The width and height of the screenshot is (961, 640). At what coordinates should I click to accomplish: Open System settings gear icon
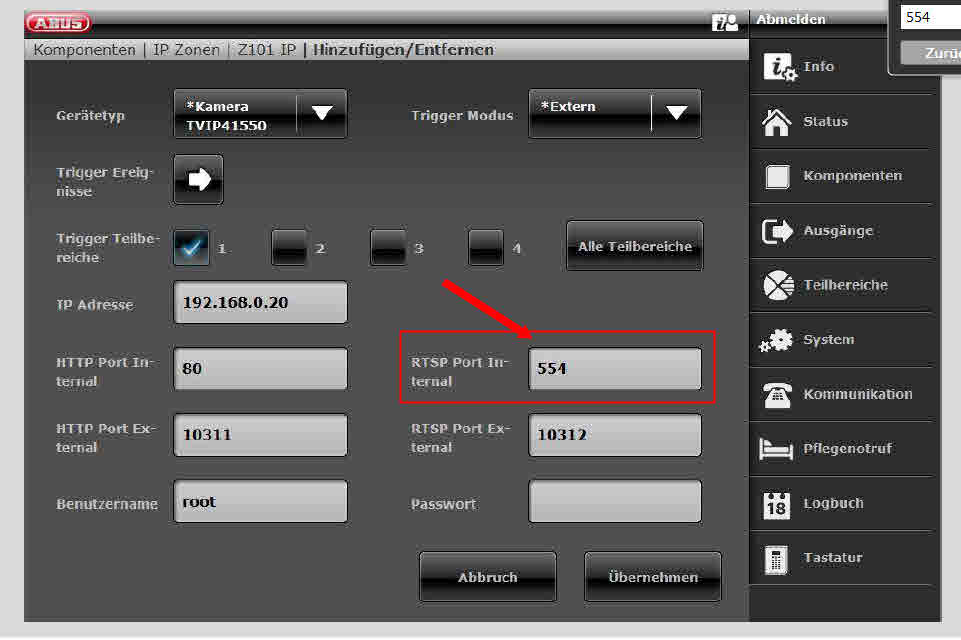(777, 340)
